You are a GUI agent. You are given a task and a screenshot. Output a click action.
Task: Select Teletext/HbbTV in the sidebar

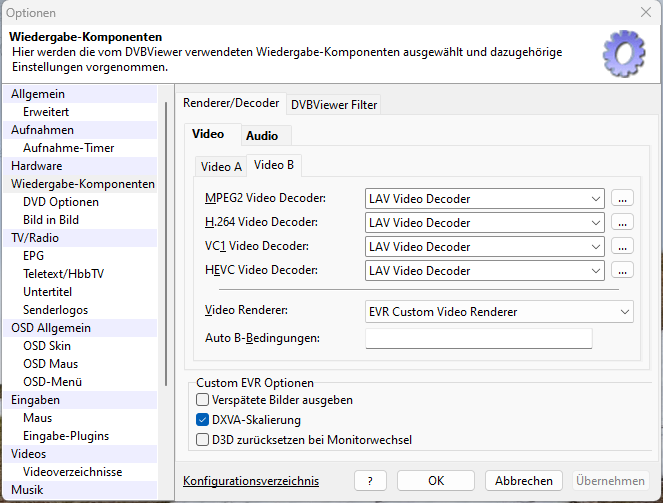62,274
